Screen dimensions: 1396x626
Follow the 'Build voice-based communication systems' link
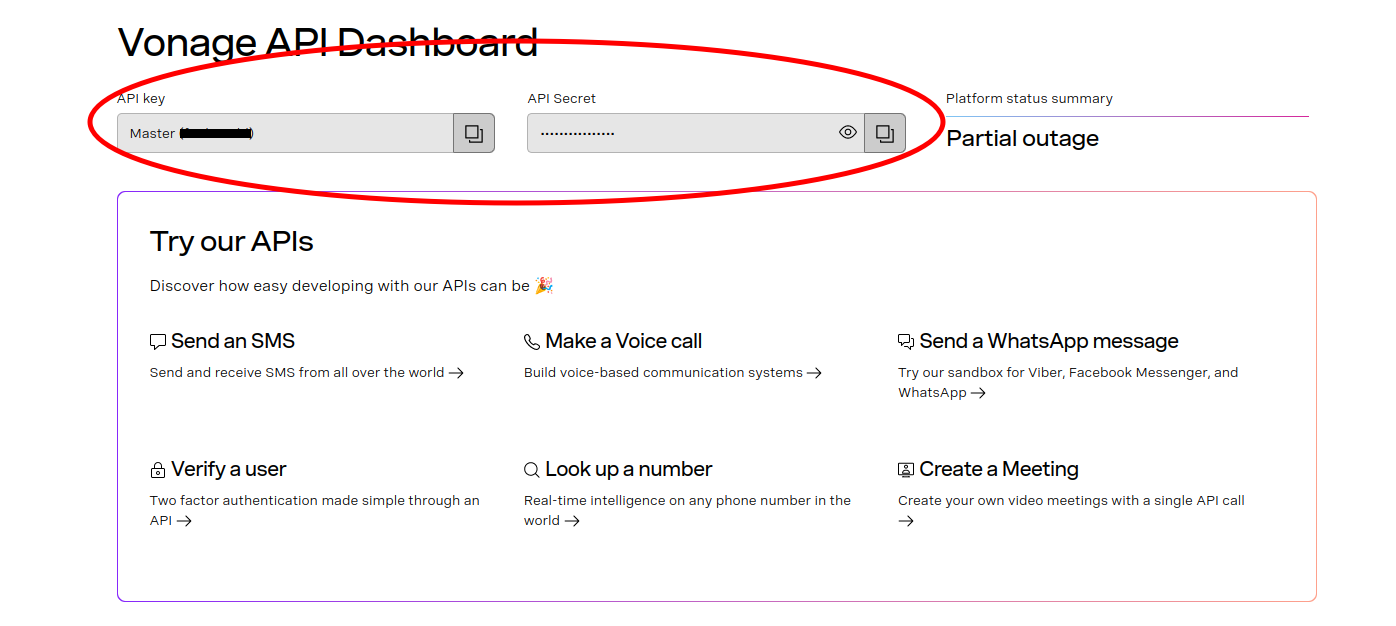[x=672, y=373]
